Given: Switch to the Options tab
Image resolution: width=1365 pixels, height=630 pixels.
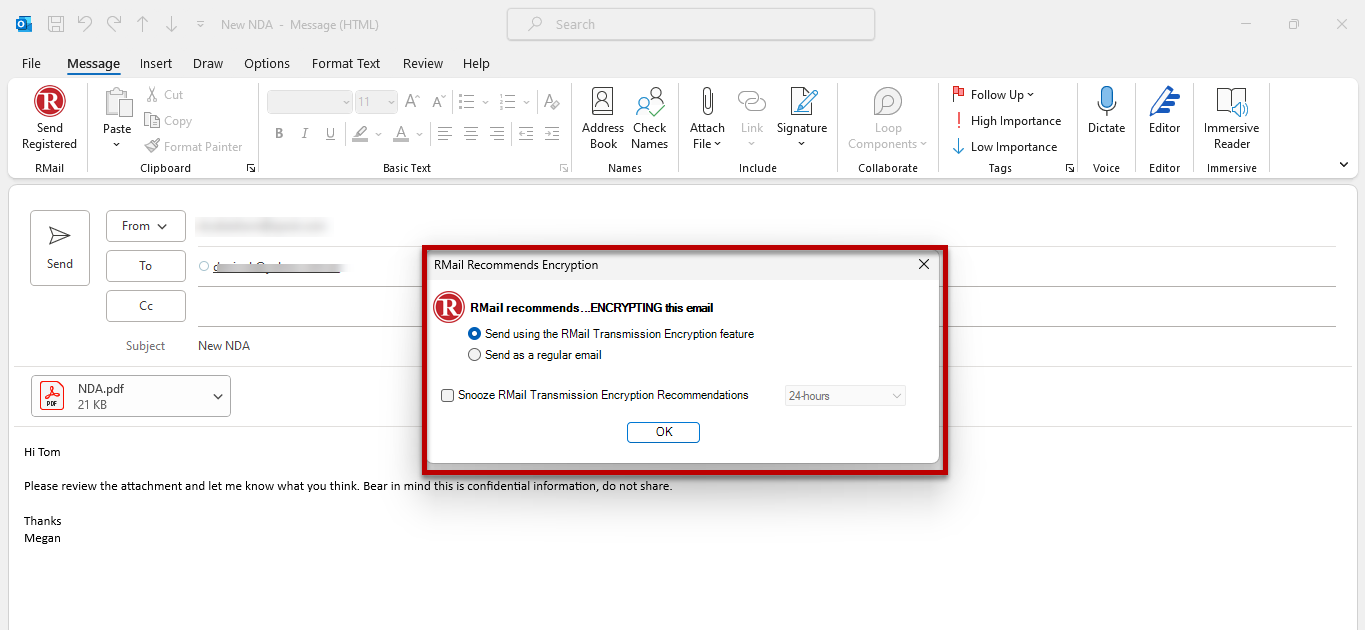Looking at the screenshot, I should (266, 63).
